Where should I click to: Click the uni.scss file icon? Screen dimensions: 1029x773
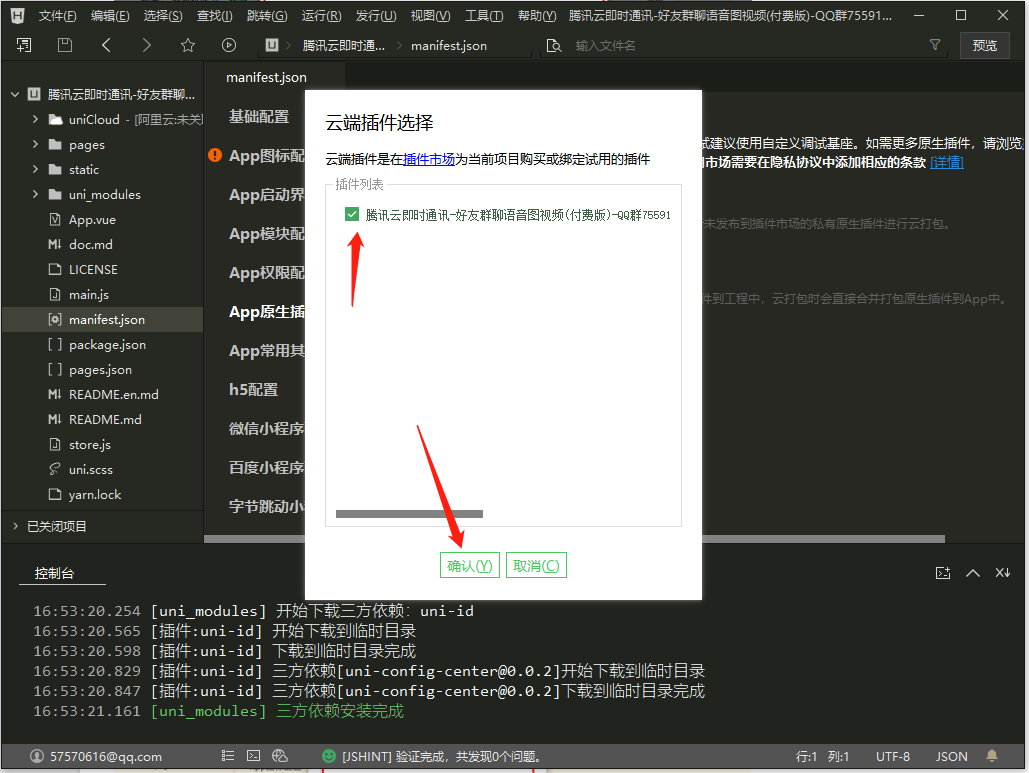pos(55,469)
